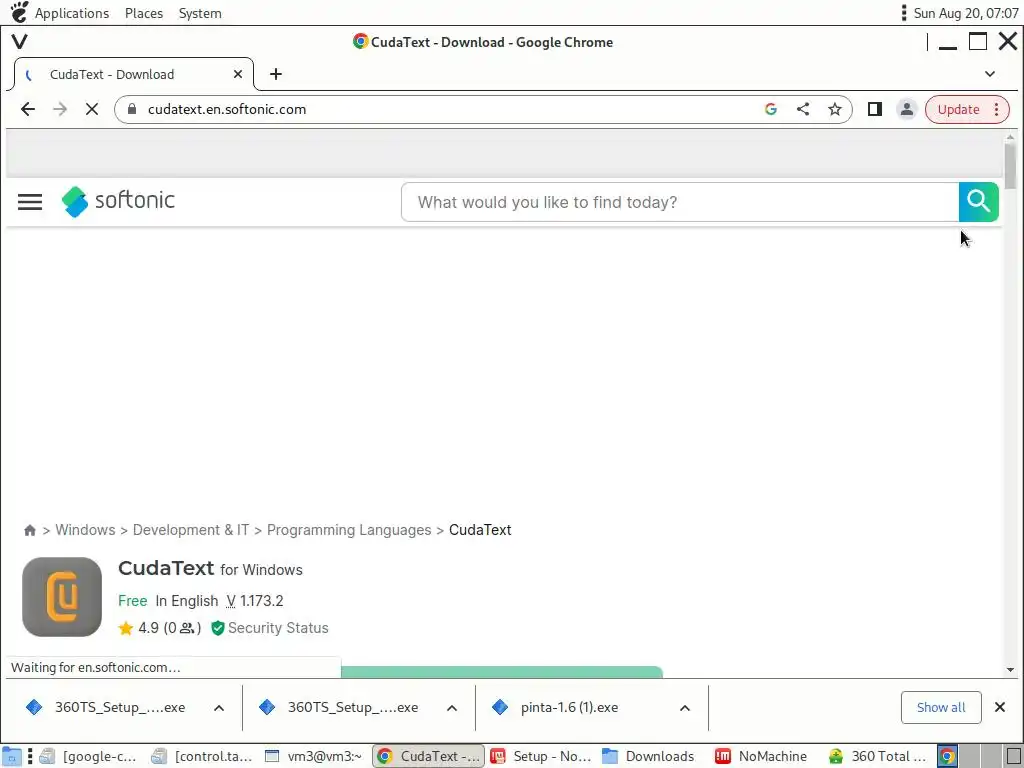1024x768 pixels.
Task: Bookmark this page with the star icon
Action: [835, 109]
